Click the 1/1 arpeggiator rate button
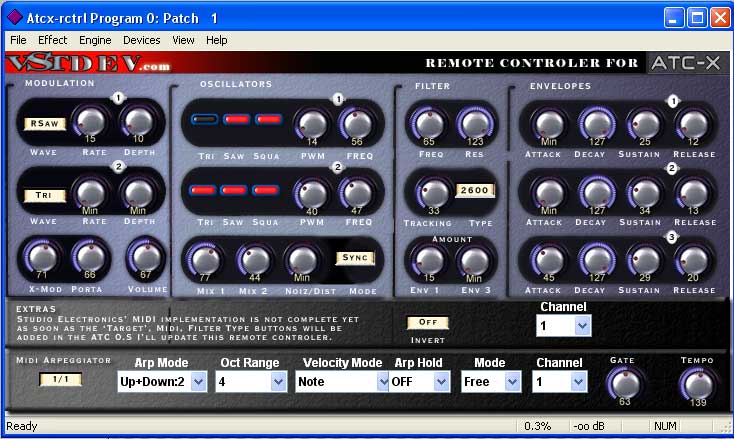 [x=60, y=379]
